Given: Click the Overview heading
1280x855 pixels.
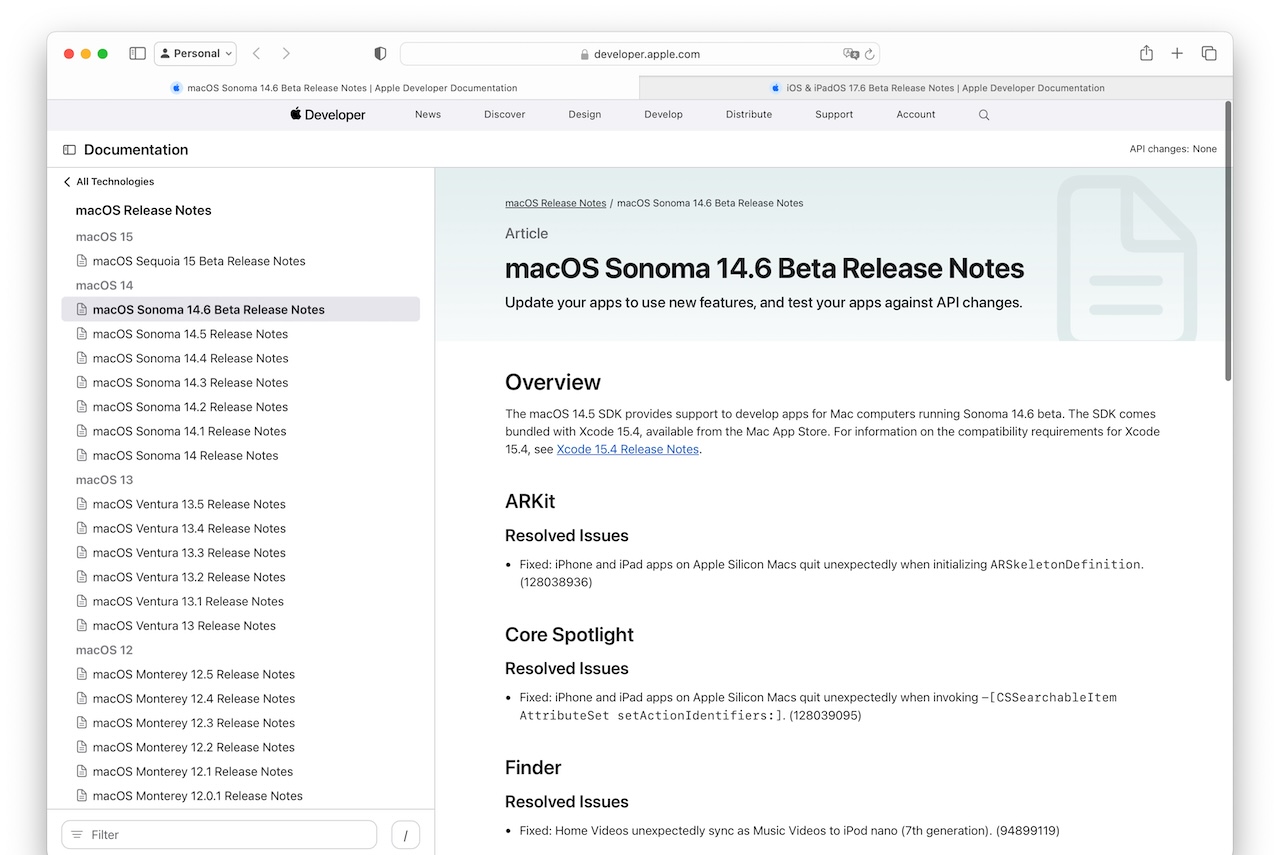Looking at the screenshot, I should tap(553, 383).
